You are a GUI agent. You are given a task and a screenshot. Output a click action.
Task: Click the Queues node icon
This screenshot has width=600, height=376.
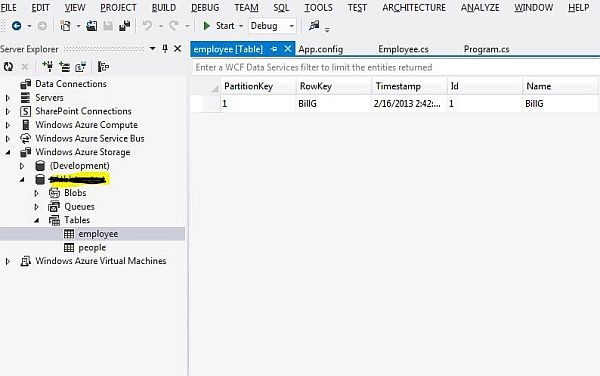coord(54,207)
